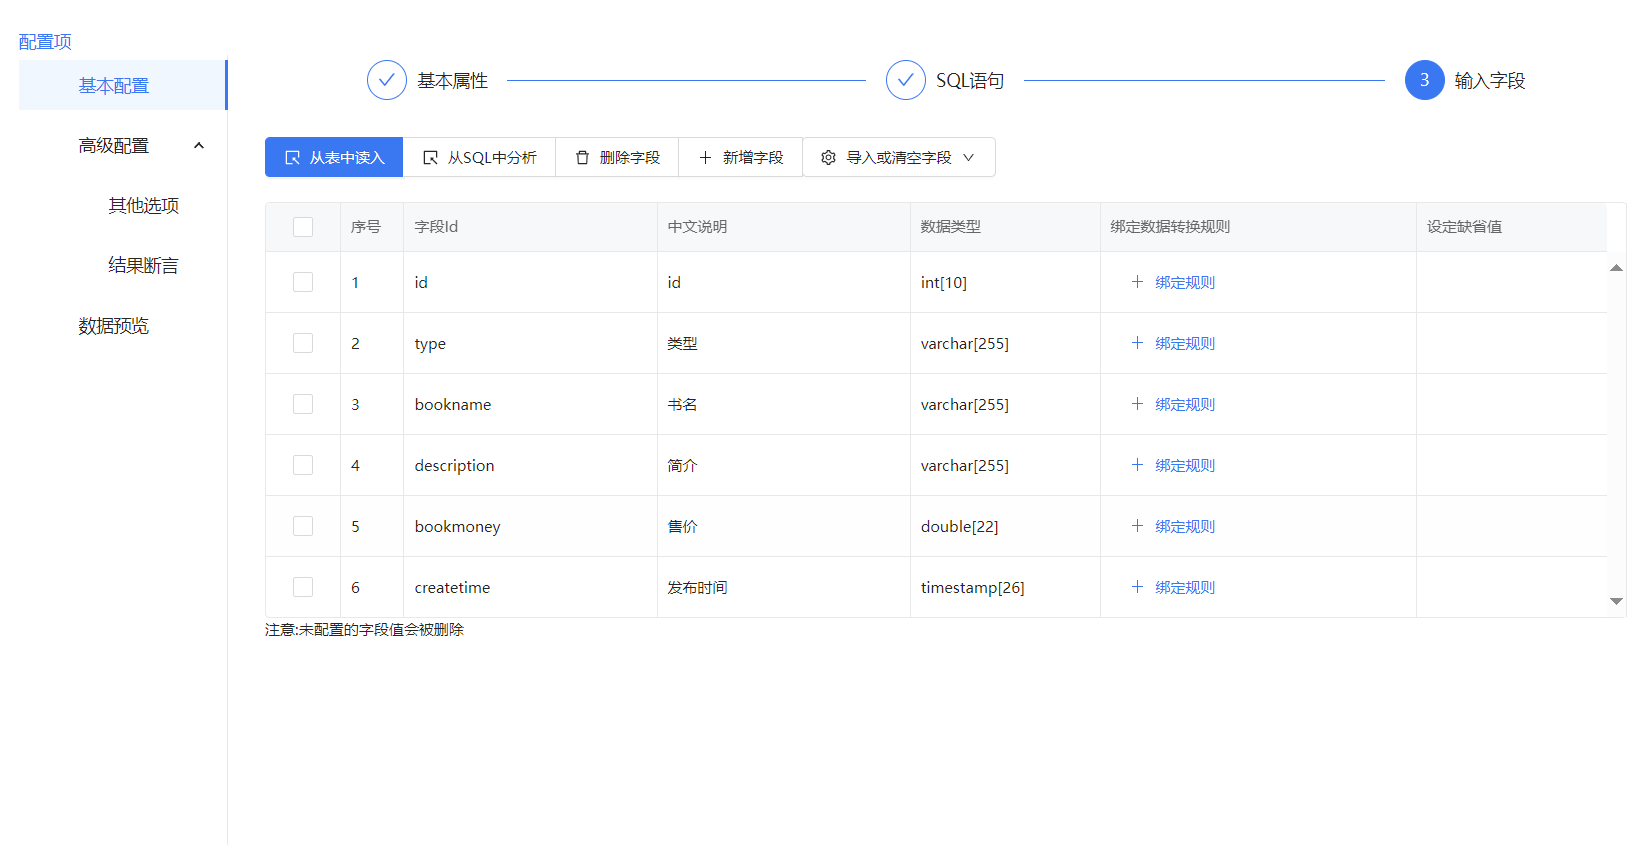
Task: Click 绑定规则 link in the createtime row
Action: pos(1185,587)
